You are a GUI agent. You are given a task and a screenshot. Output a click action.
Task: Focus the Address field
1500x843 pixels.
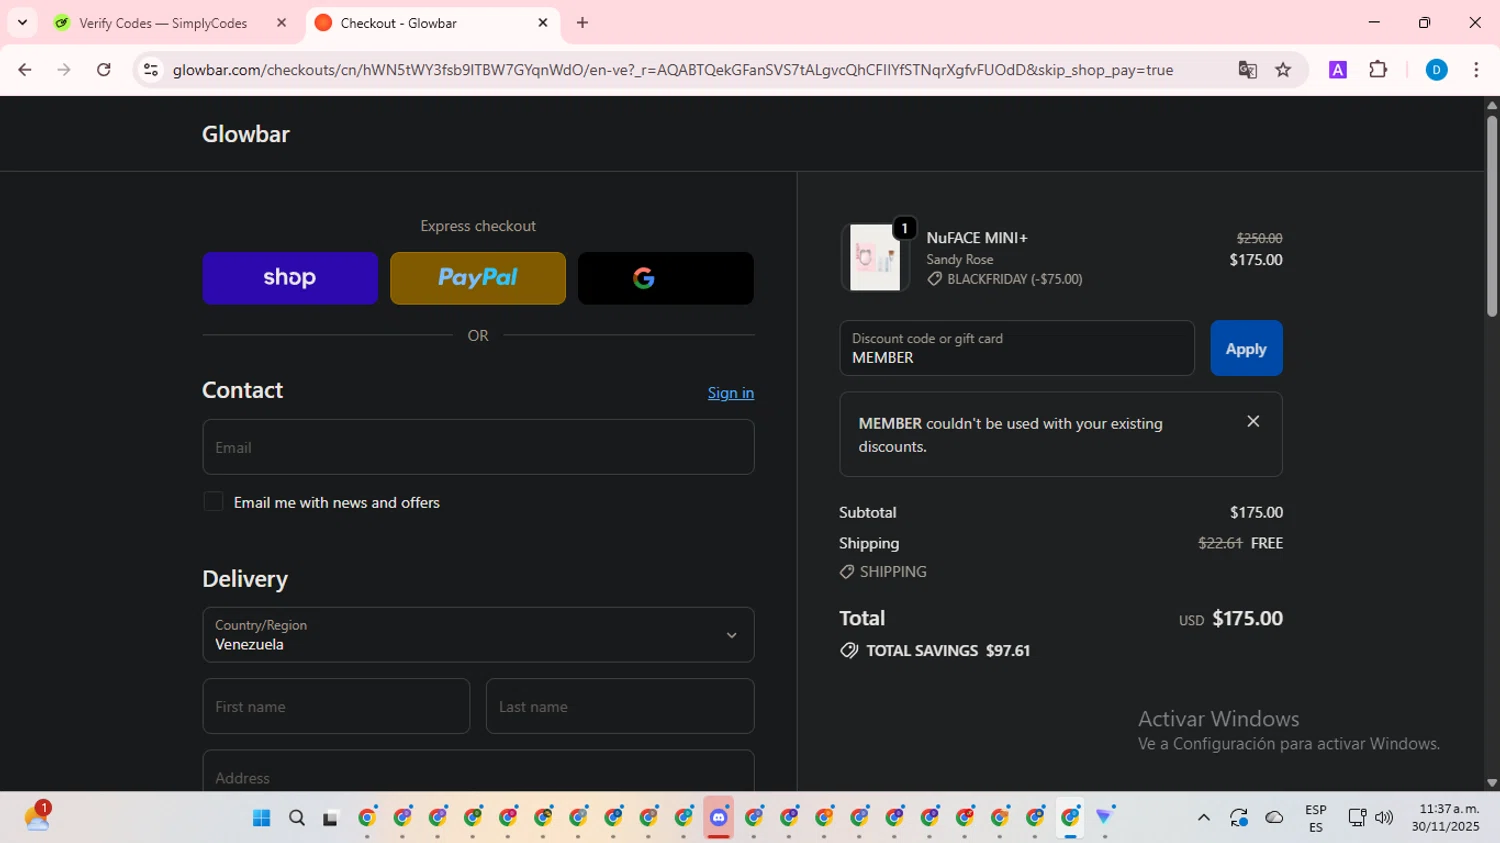click(x=478, y=771)
